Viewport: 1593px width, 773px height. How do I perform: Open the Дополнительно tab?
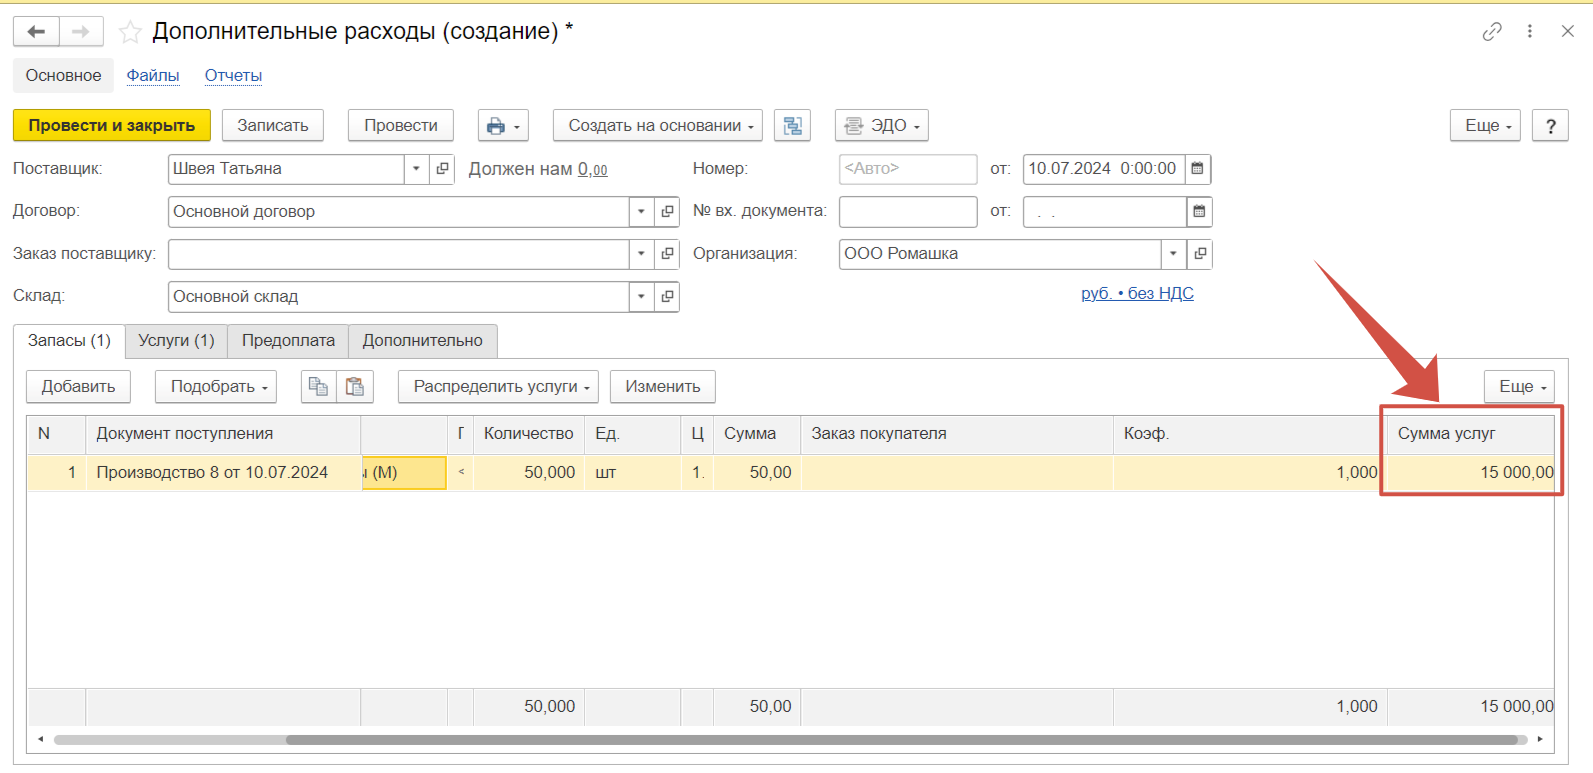pyautogui.click(x=423, y=341)
